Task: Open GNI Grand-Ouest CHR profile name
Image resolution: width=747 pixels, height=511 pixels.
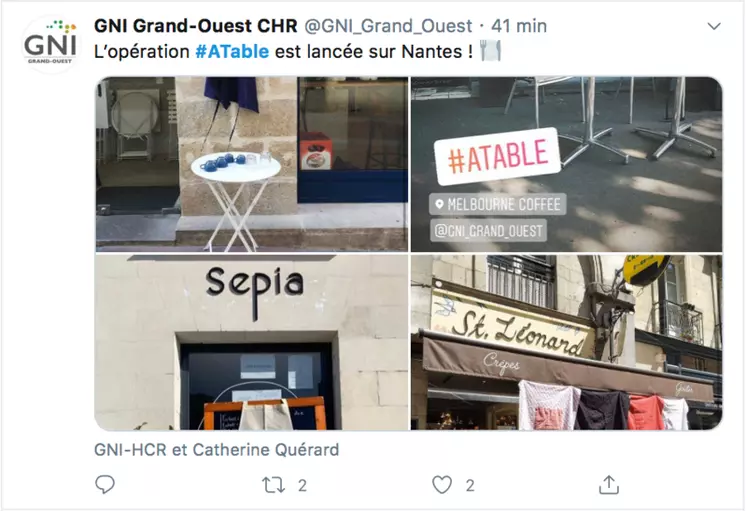Action: coord(196,26)
